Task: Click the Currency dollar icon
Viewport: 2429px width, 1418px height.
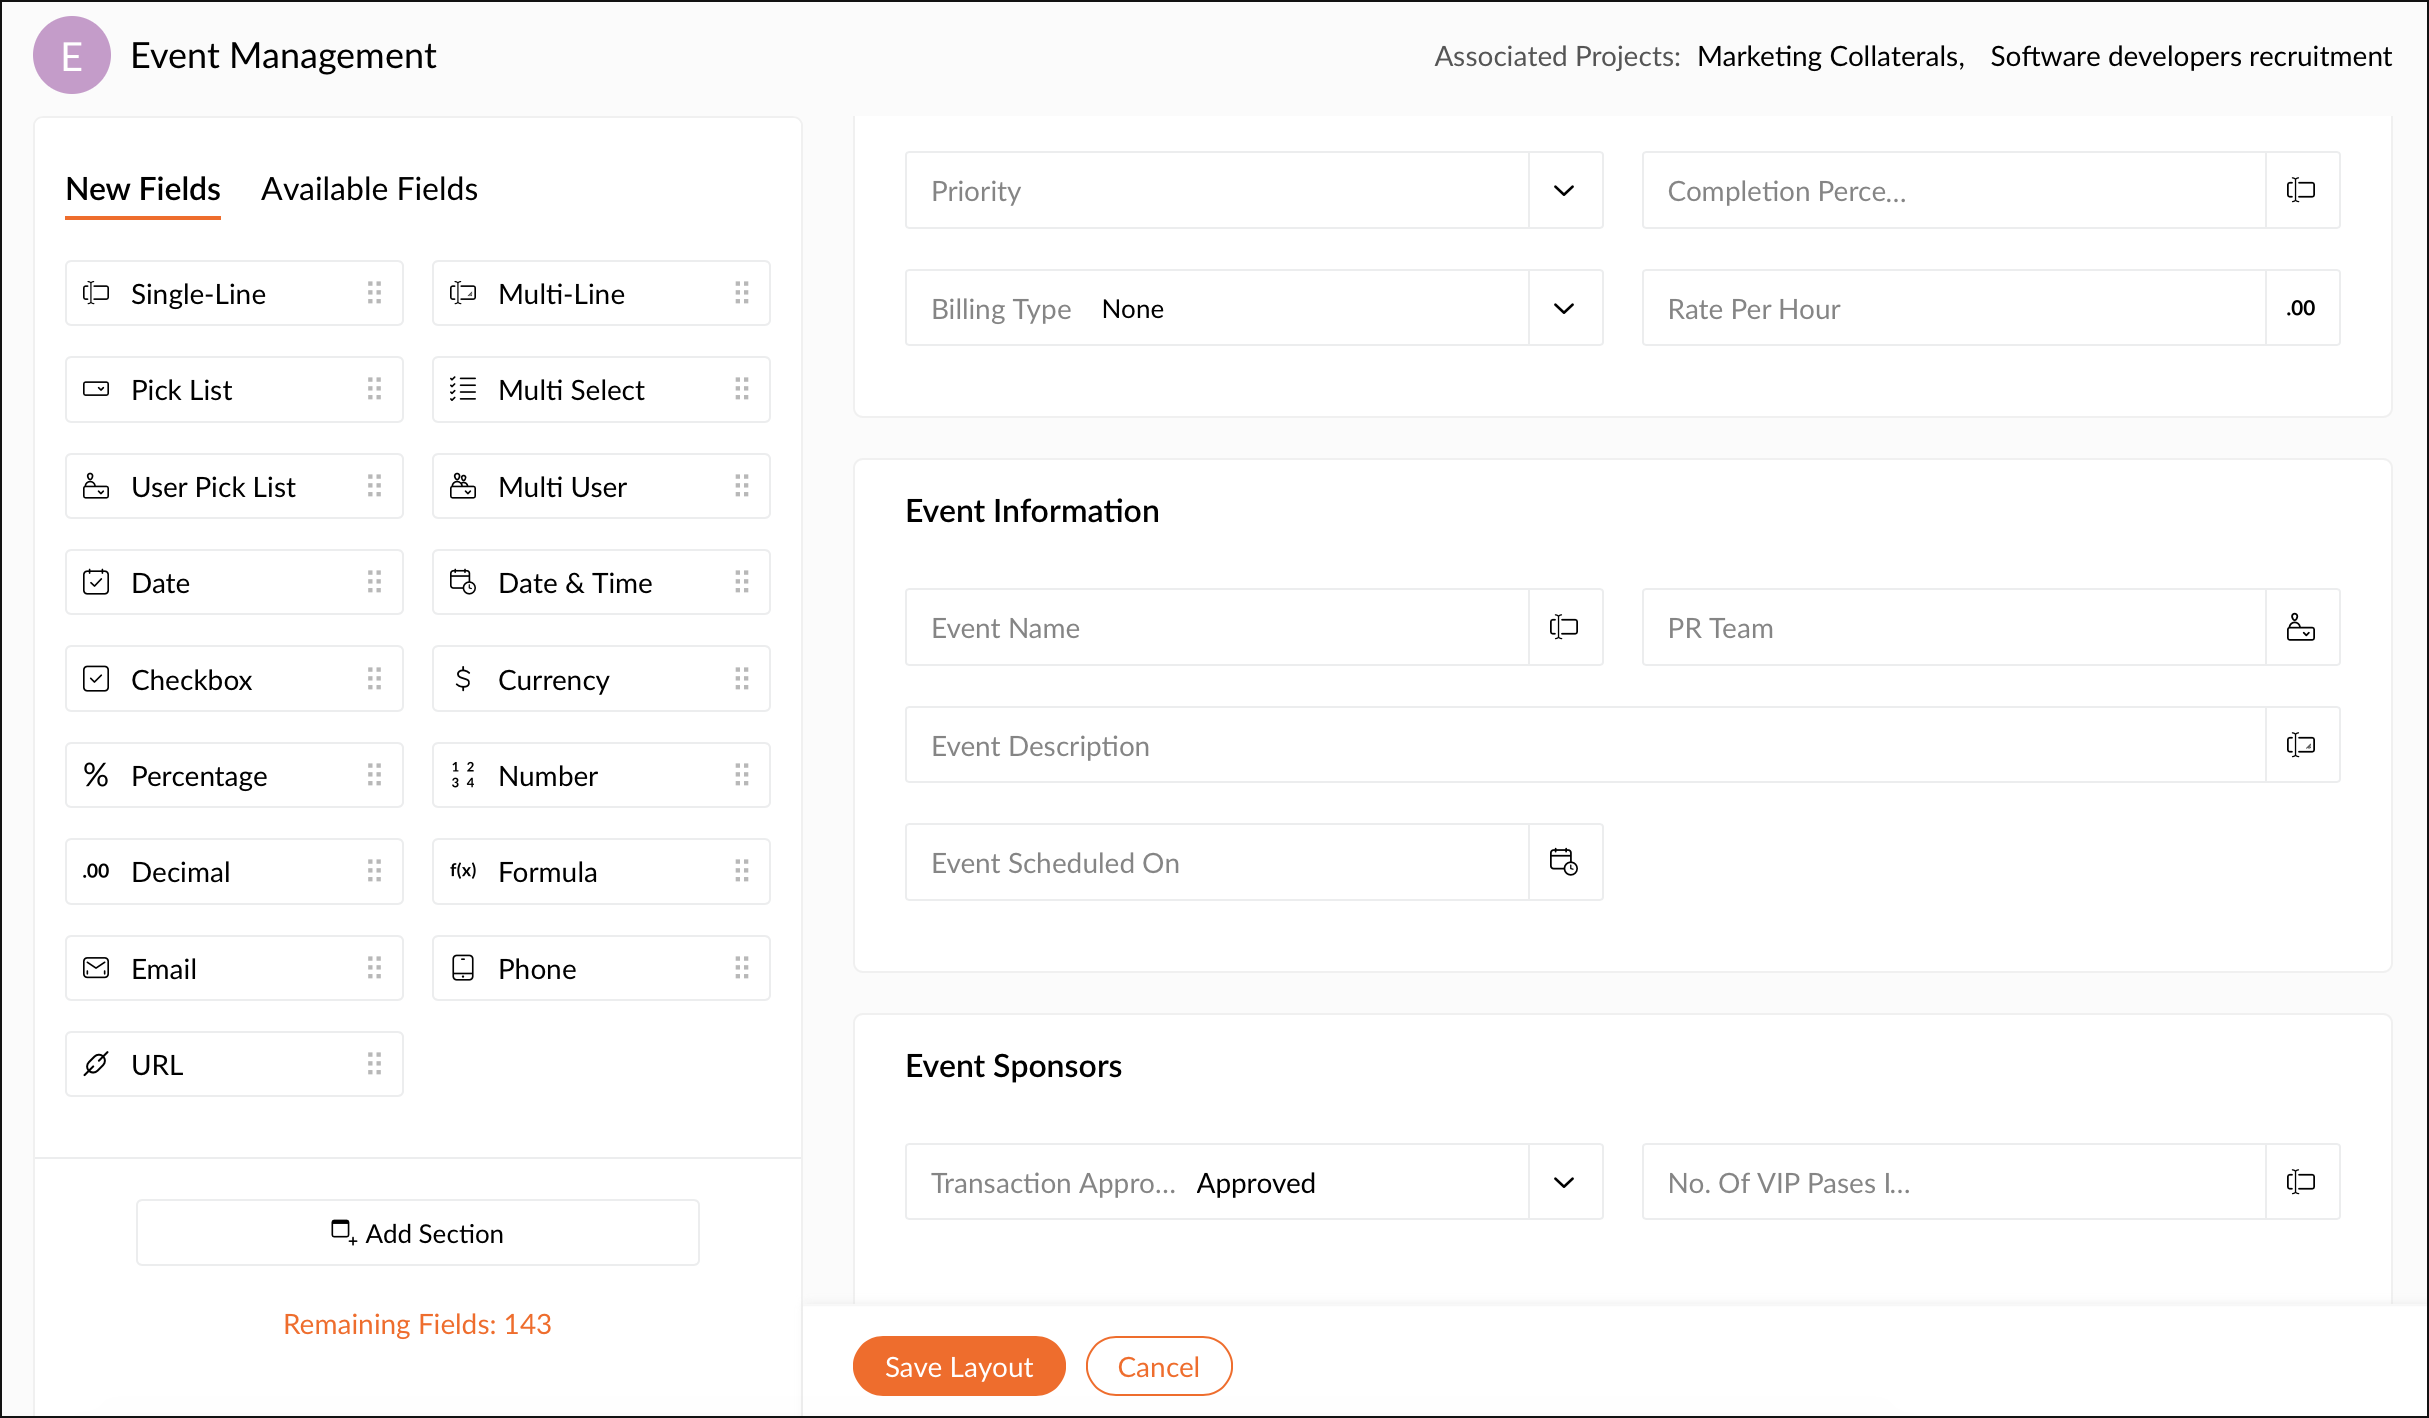Action: tap(463, 679)
